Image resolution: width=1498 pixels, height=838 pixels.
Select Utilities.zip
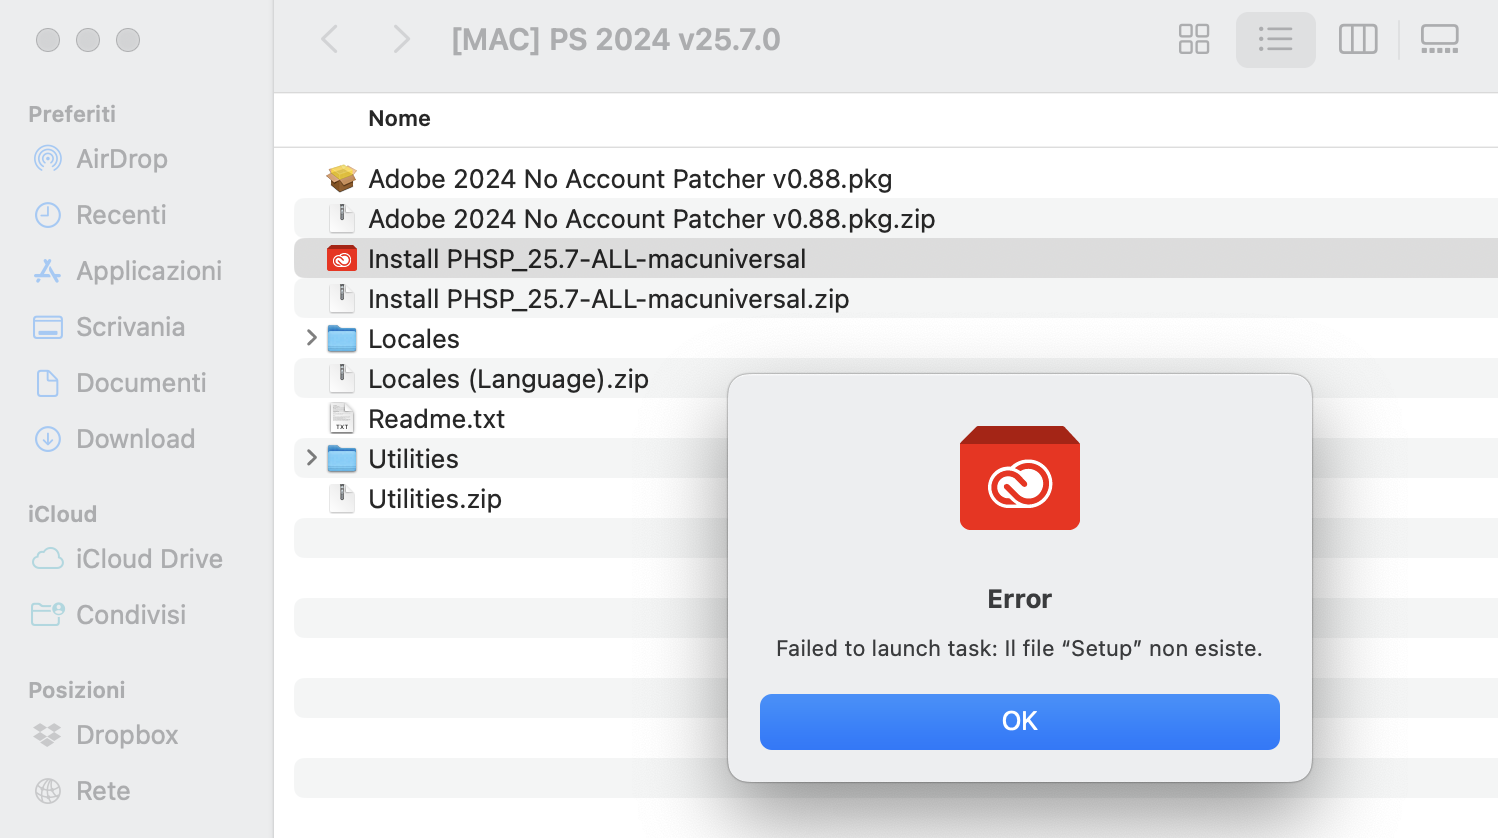(435, 499)
